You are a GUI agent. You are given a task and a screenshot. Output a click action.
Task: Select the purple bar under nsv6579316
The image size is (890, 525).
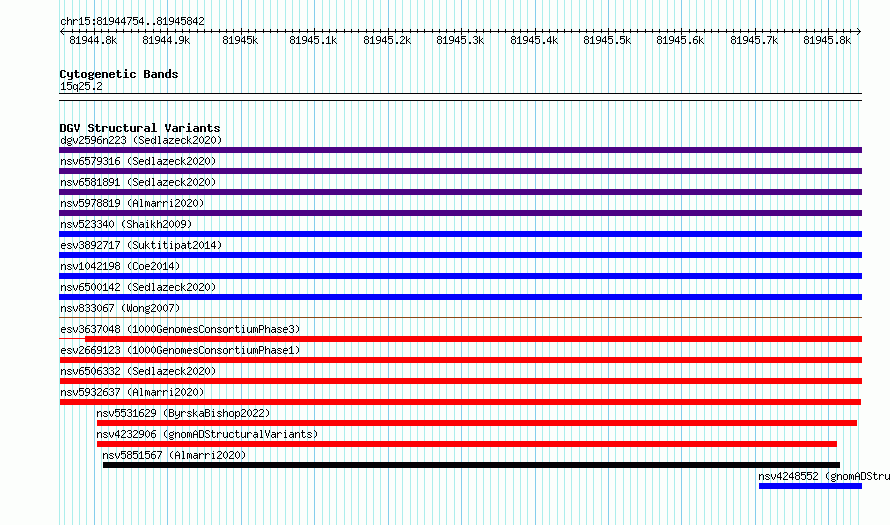(460, 171)
